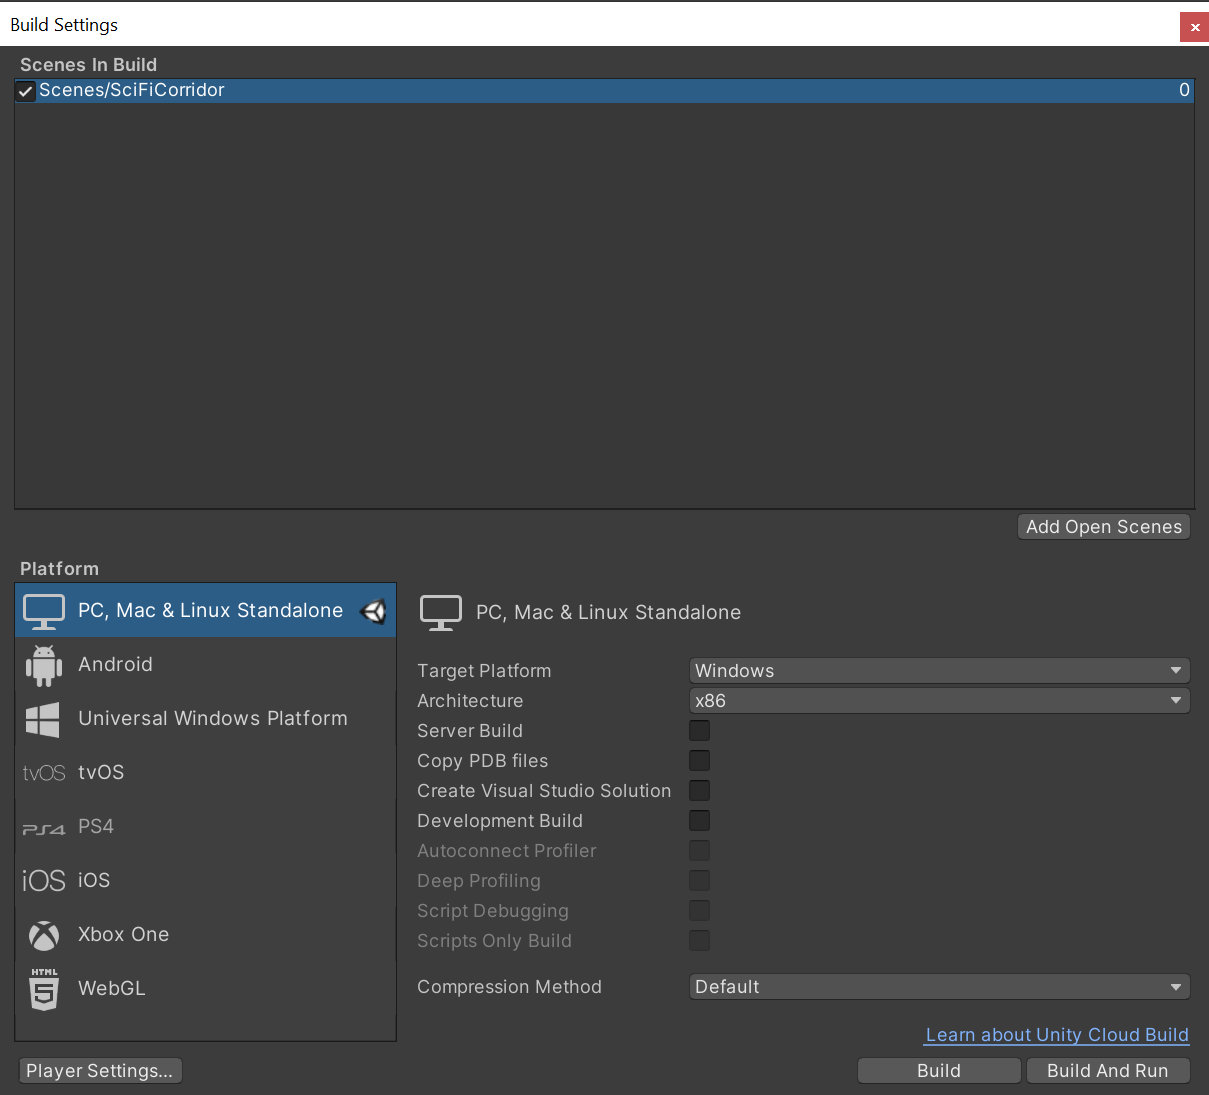Select the PC, Mac & Linux Standalone platform

click(x=206, y=611)
